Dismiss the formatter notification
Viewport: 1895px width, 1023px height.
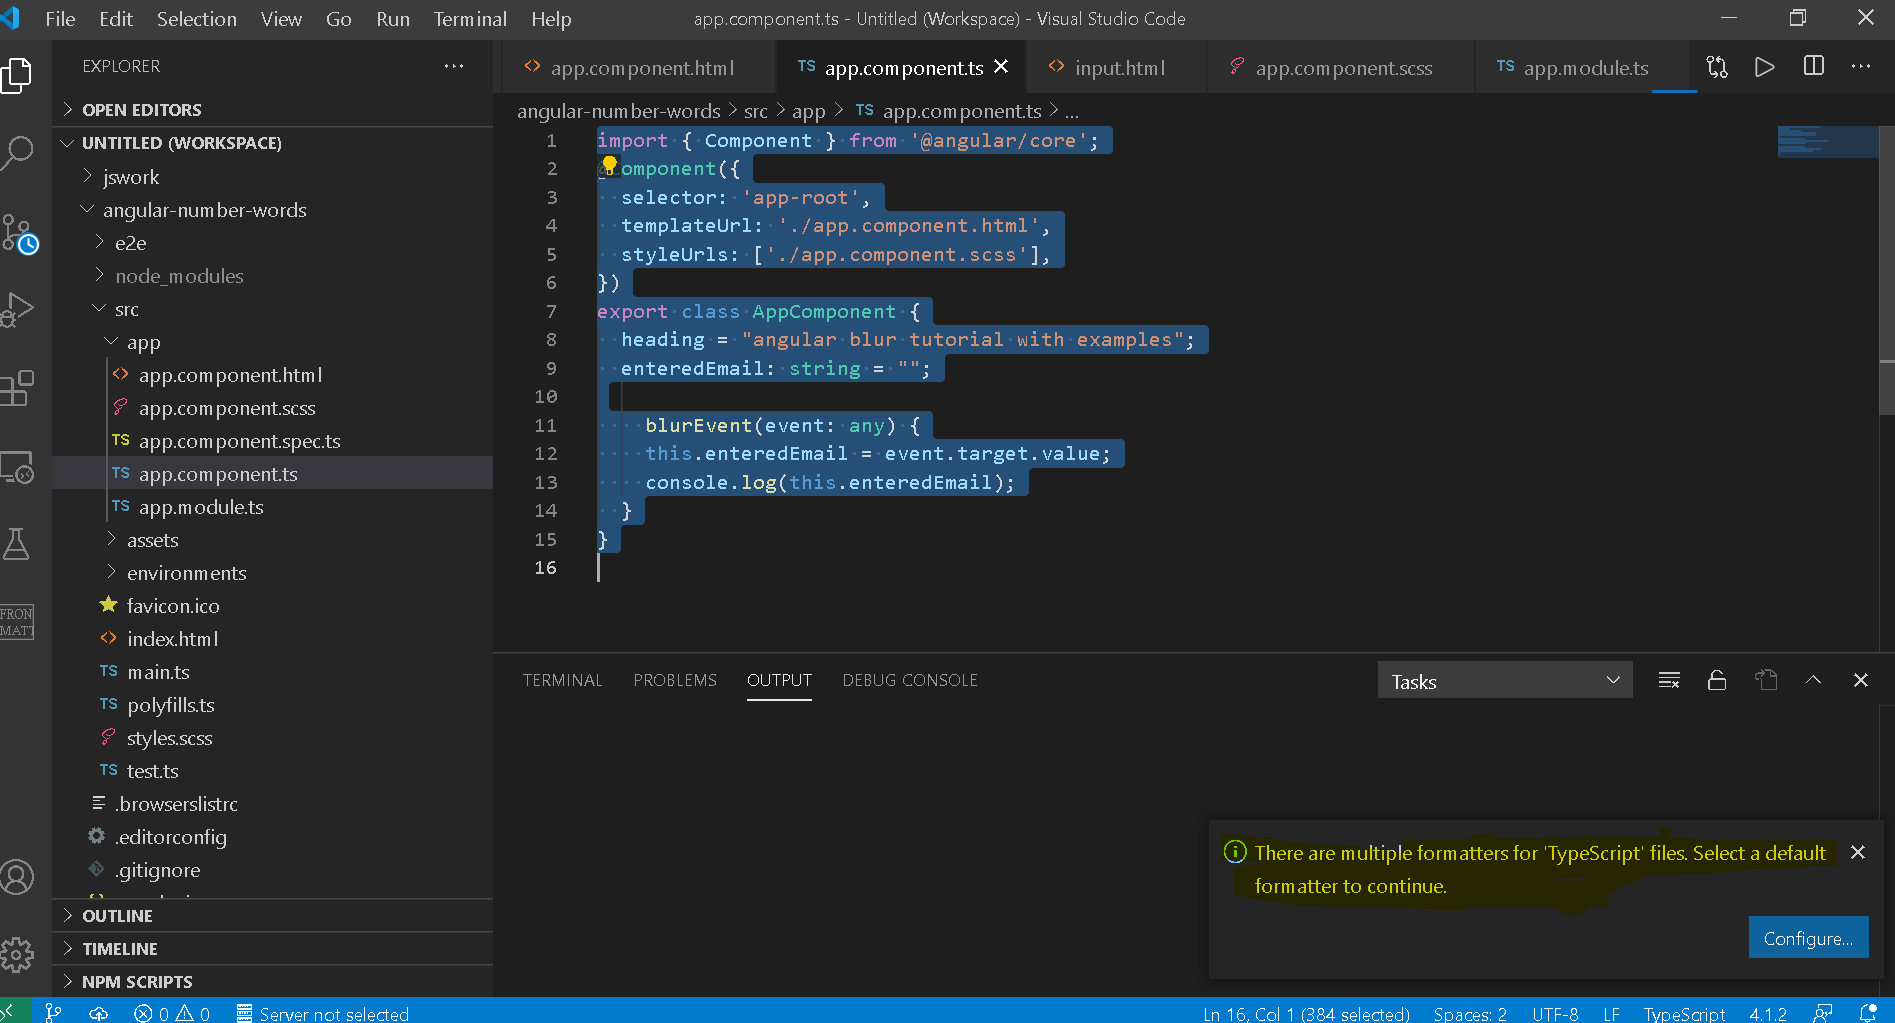click(x=1858, y=852)
